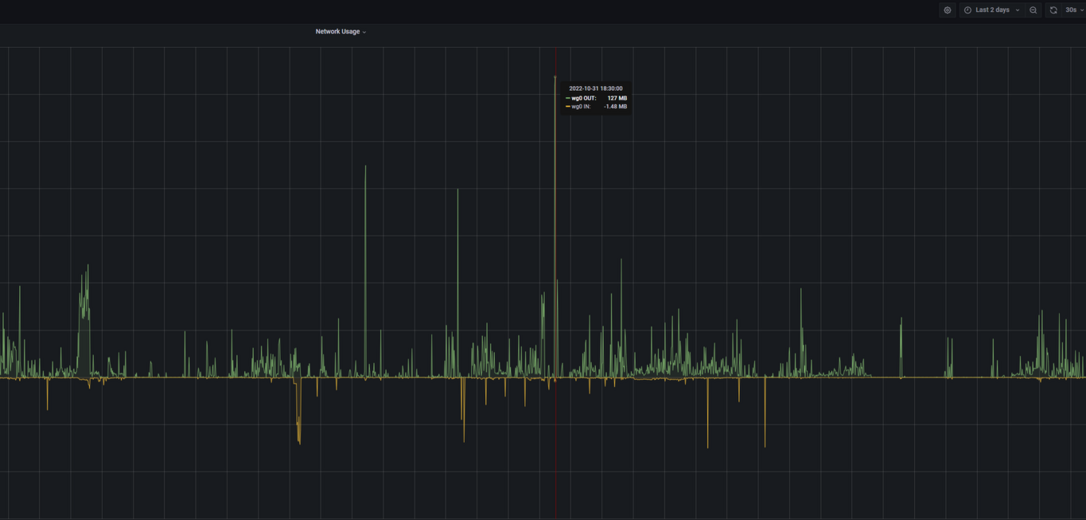Select the wg0 IN label in tooltip

tap(581, 106)
